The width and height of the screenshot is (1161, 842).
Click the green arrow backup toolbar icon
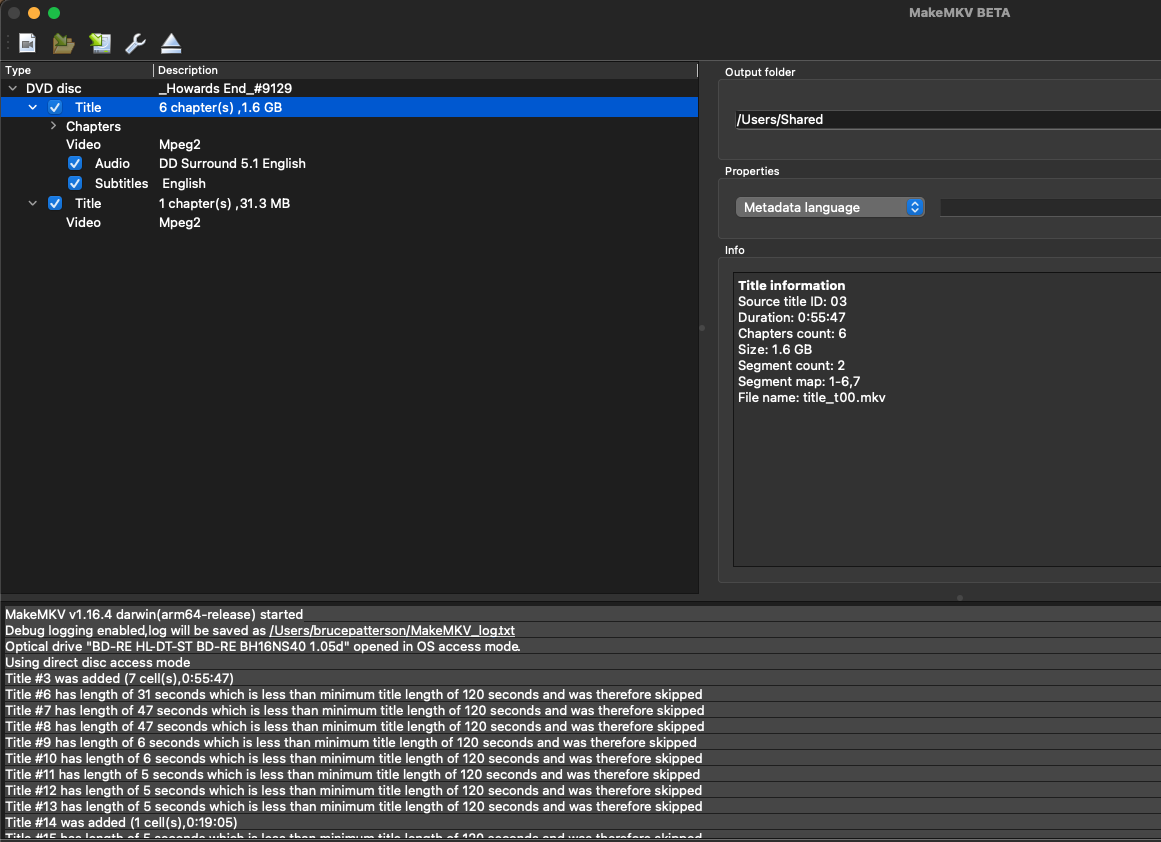tap(100, 43)
